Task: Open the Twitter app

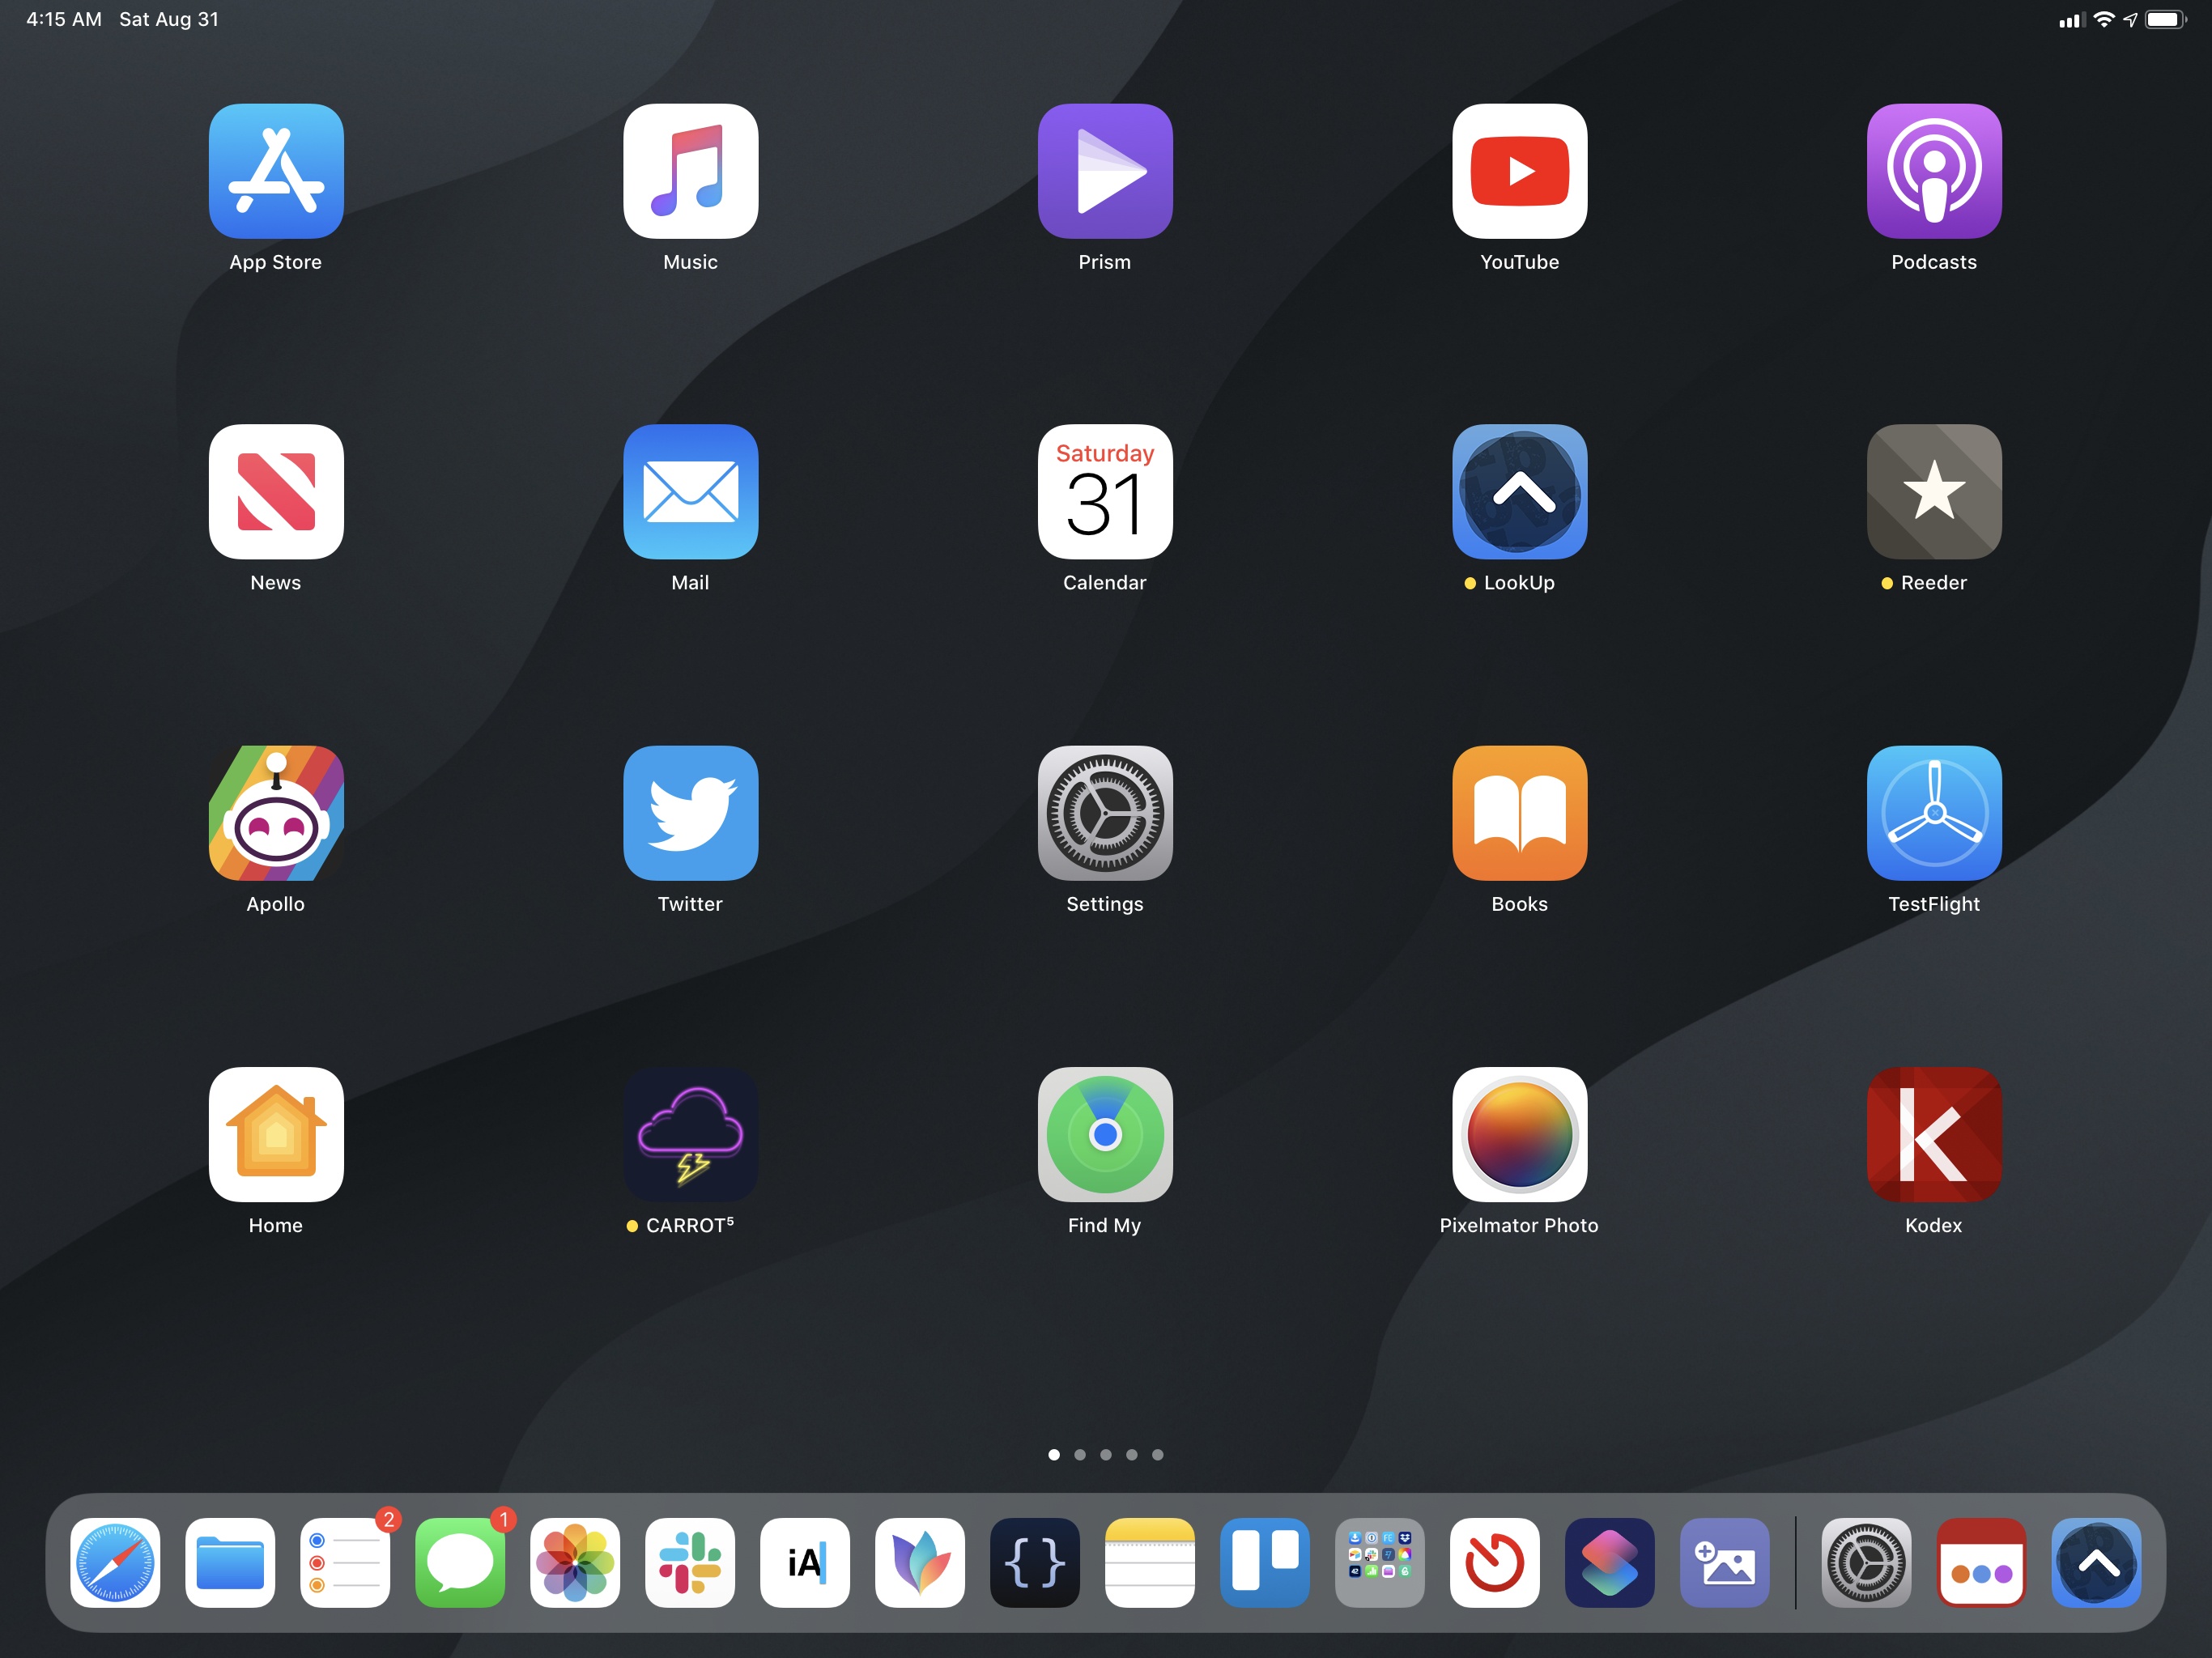Action: coord(691,813)
